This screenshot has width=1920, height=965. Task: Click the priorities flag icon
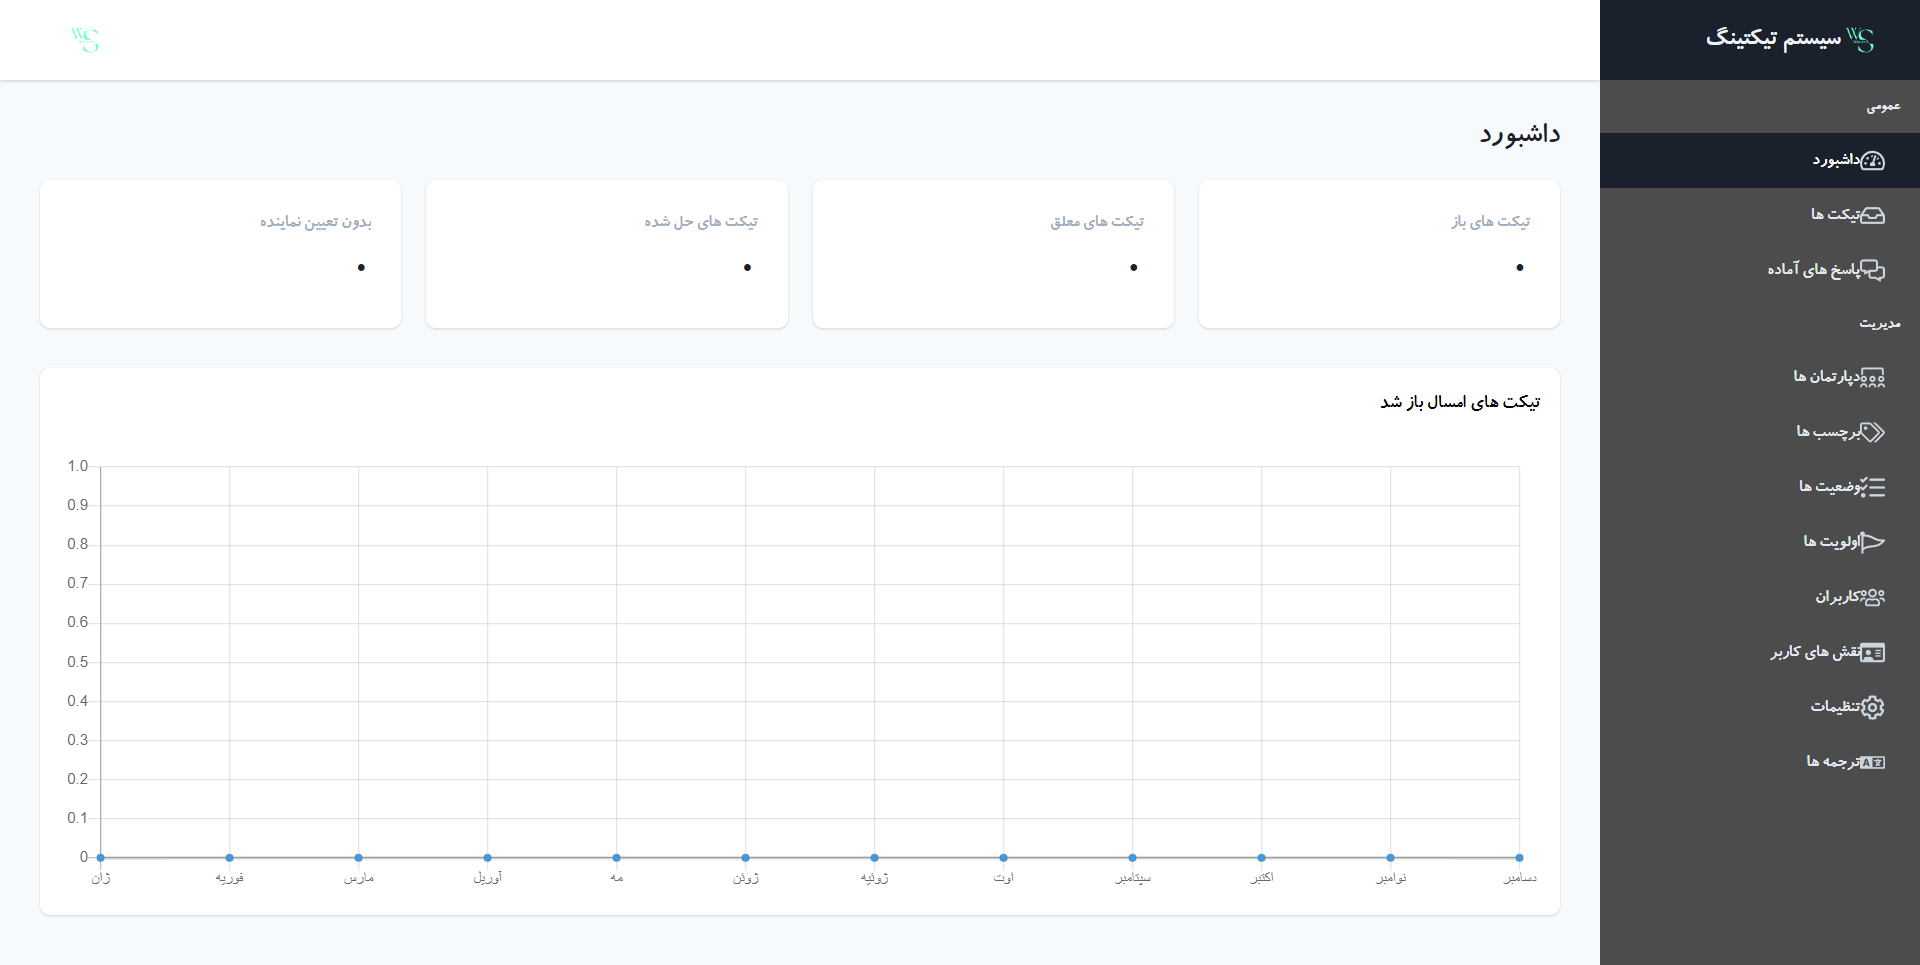pos(1872,542)
